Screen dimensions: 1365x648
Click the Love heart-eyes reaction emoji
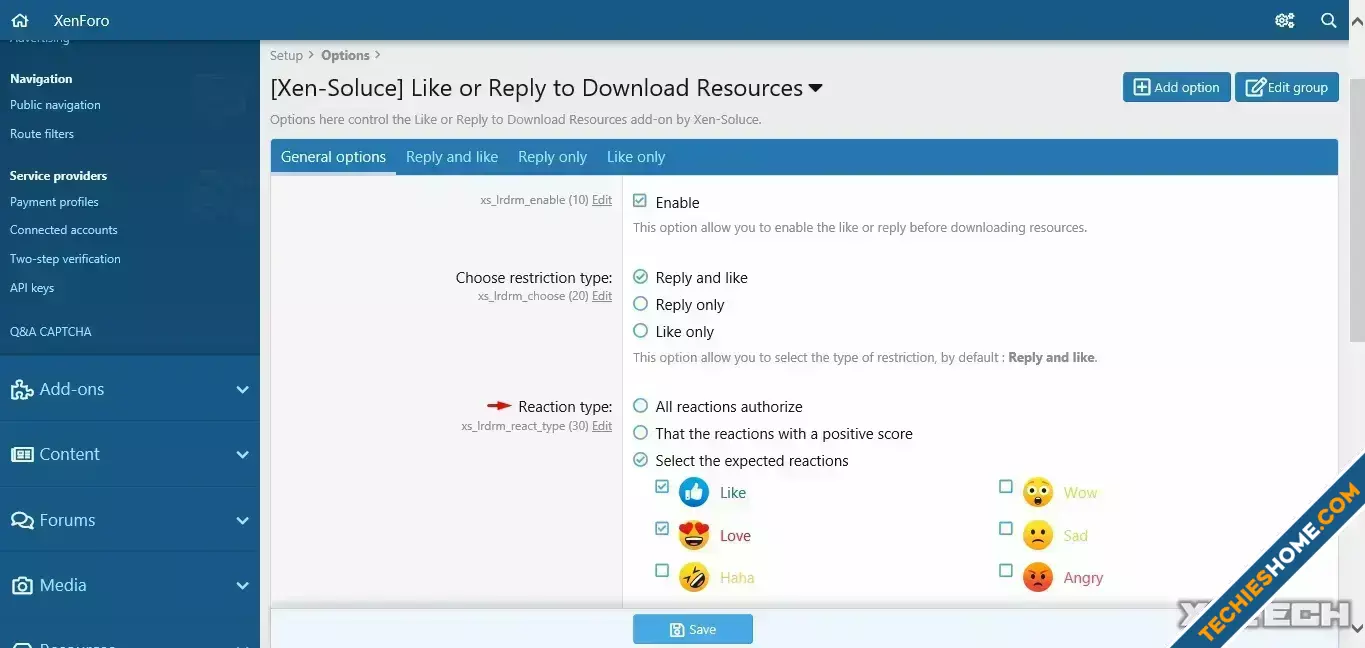693,535
